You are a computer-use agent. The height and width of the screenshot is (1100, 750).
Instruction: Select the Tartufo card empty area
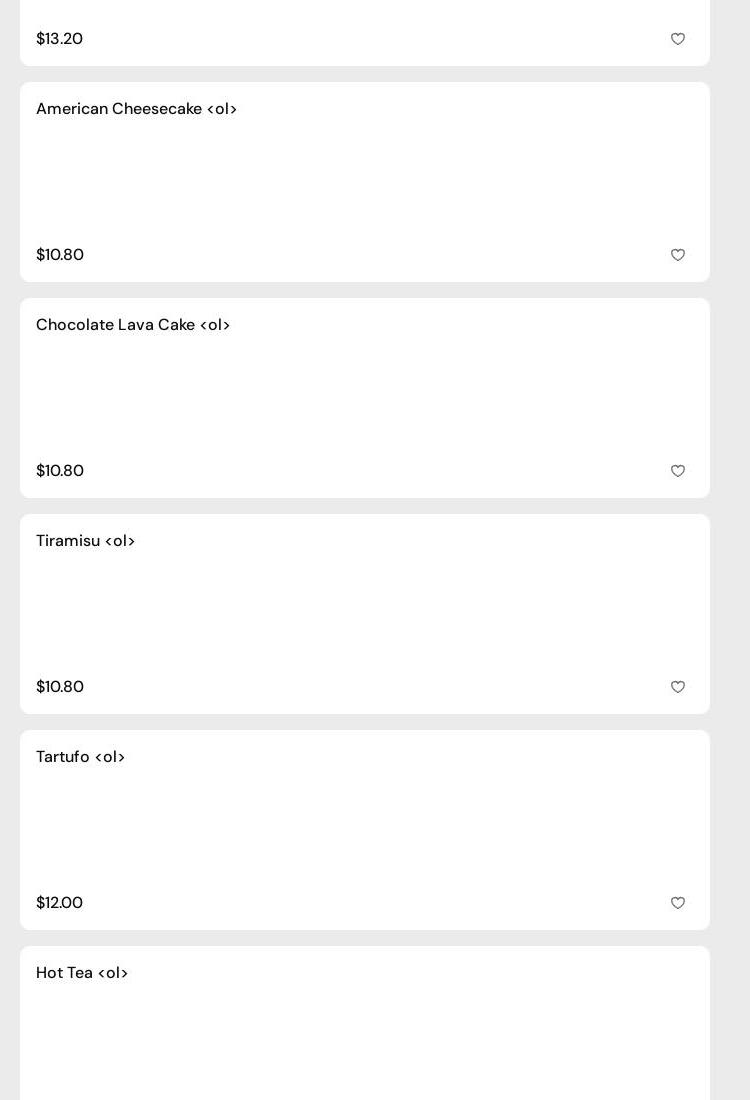pyautogui.click(x=365, y=830)
